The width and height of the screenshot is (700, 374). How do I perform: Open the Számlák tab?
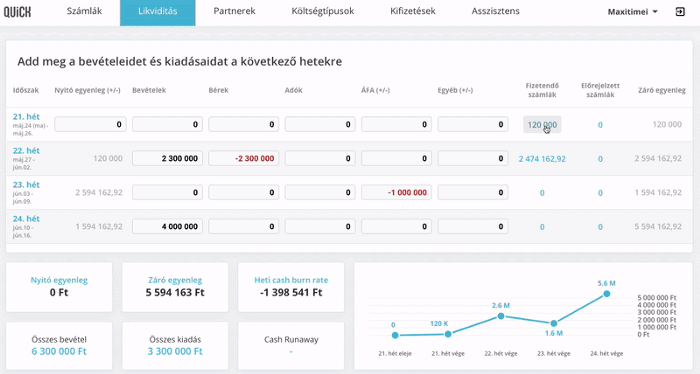coord(84,11)
